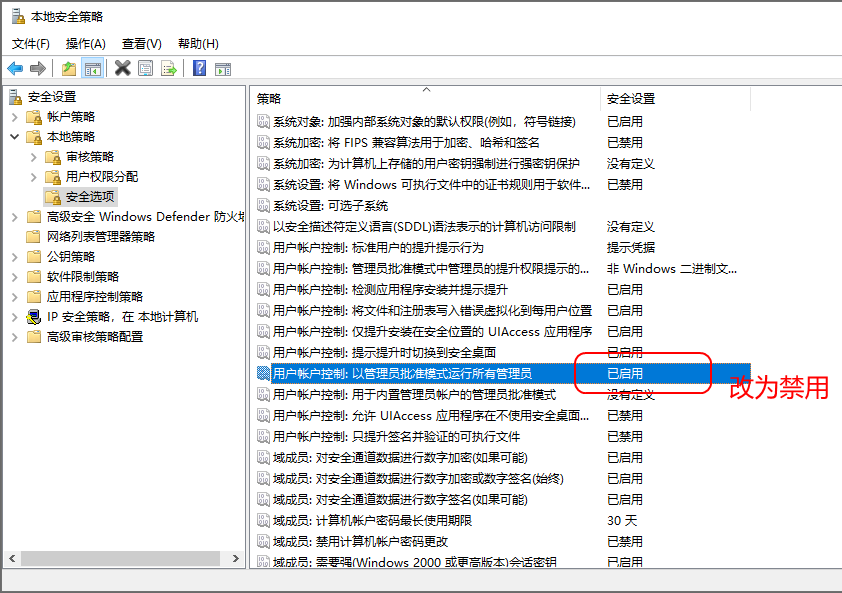This screenshot has width=842, height=593.
Task: Sort by the 策略 column header
Action: pos(425,98)
